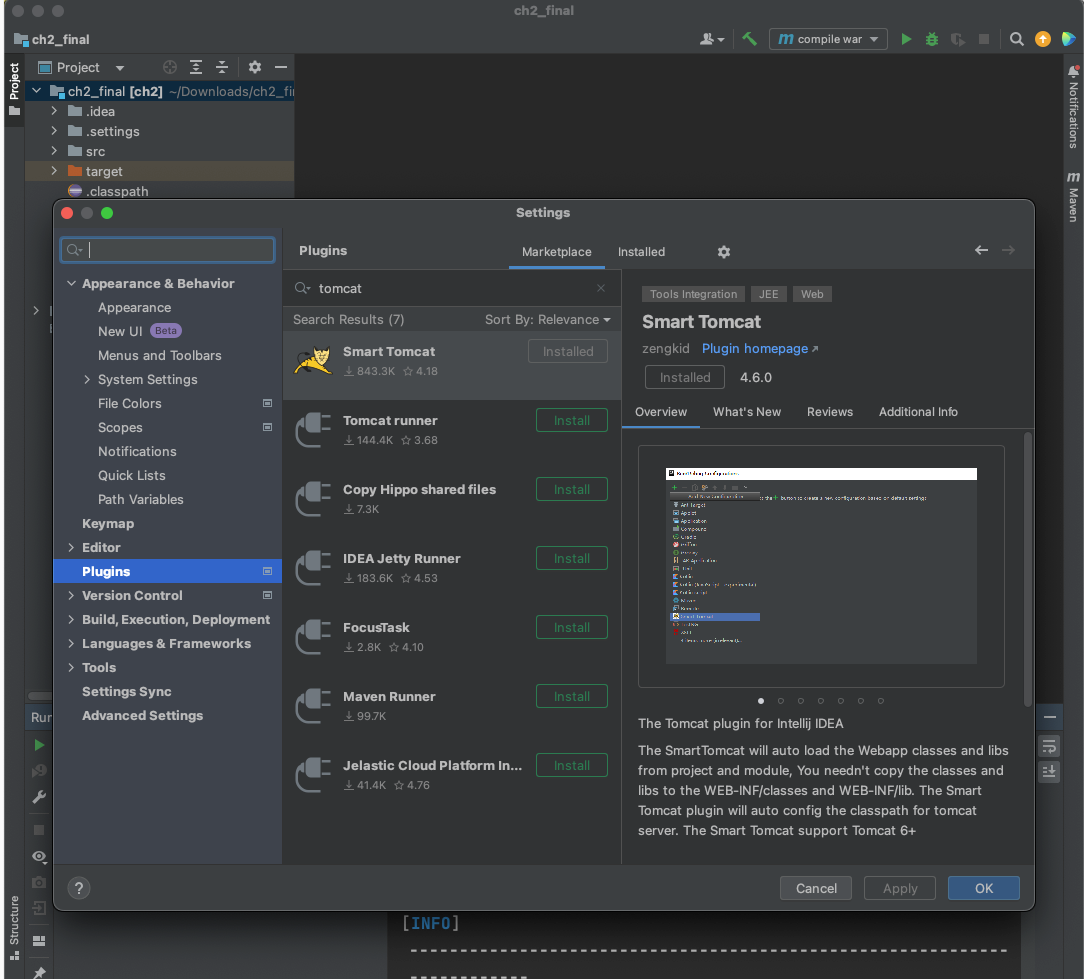
Task: Click the Back arrow in Settings dialog
Action: pos(981,250)
